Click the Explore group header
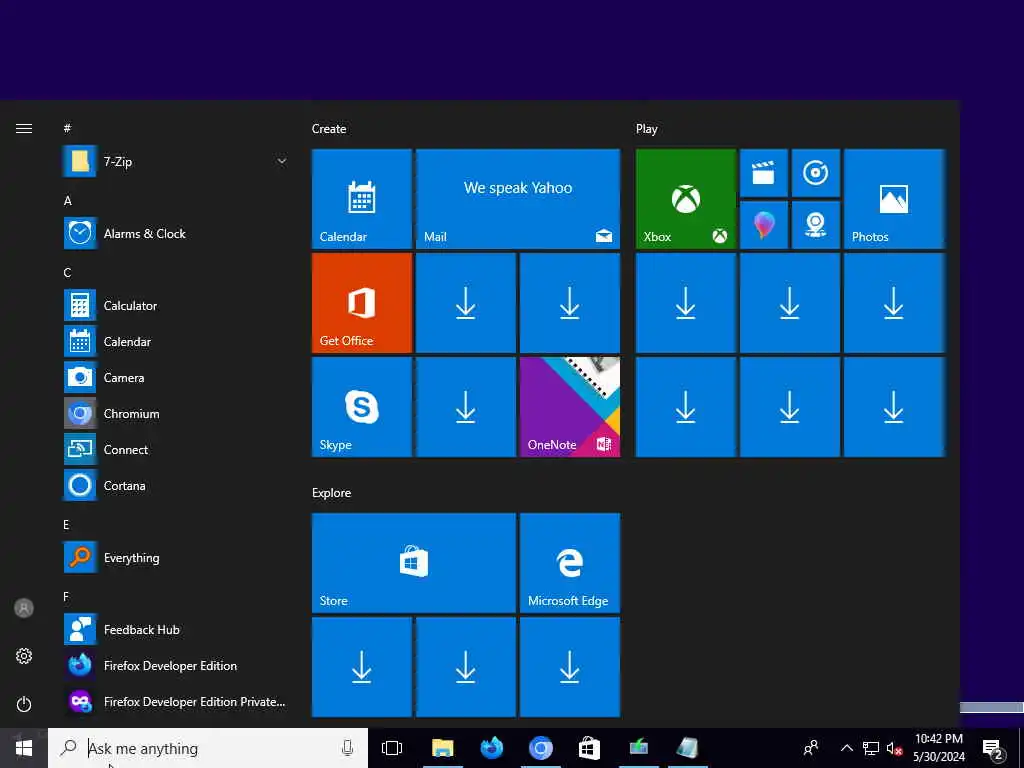This screenshot has width=1024, height=768. [331, 492]
